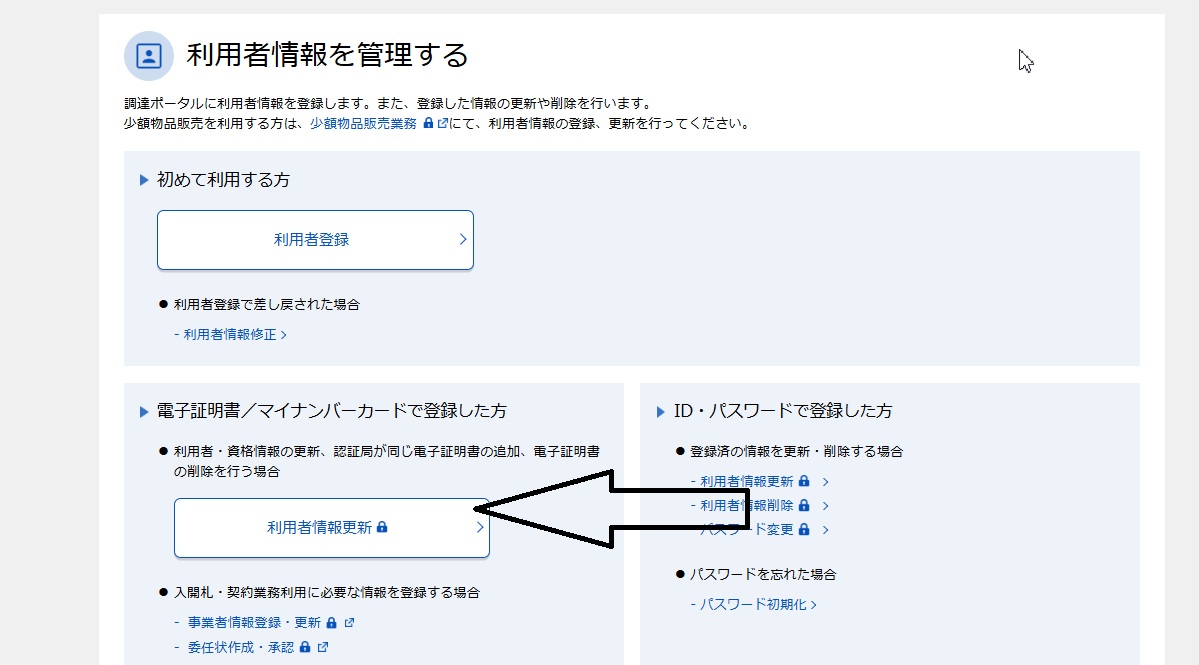This screenshot has width=1199, height=665.
Task: Click the lock icon next to 少額物品販売業務
Action: click(428, 124)
